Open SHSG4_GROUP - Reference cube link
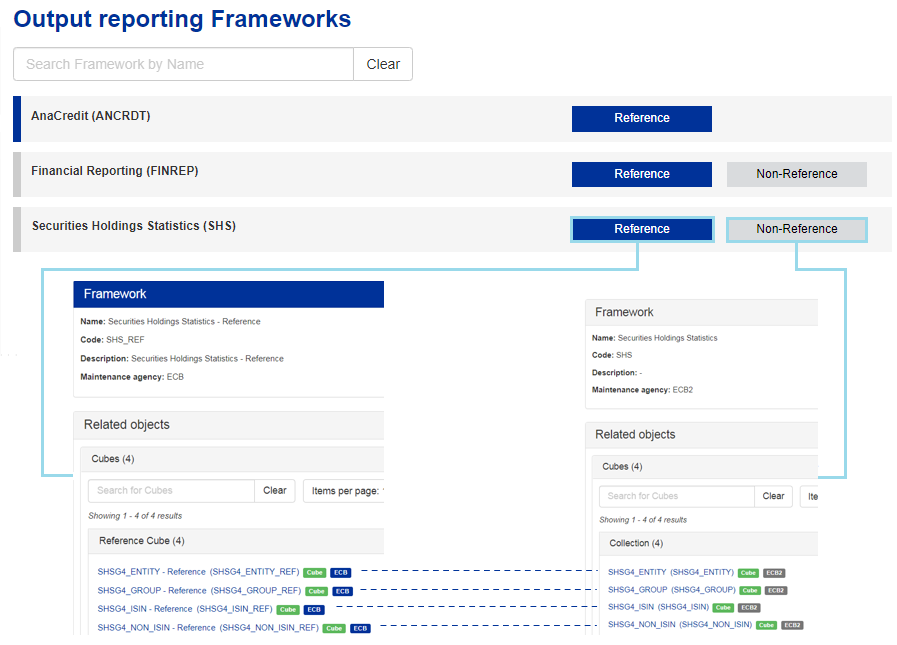897x645 pixels. coord(198,591)
